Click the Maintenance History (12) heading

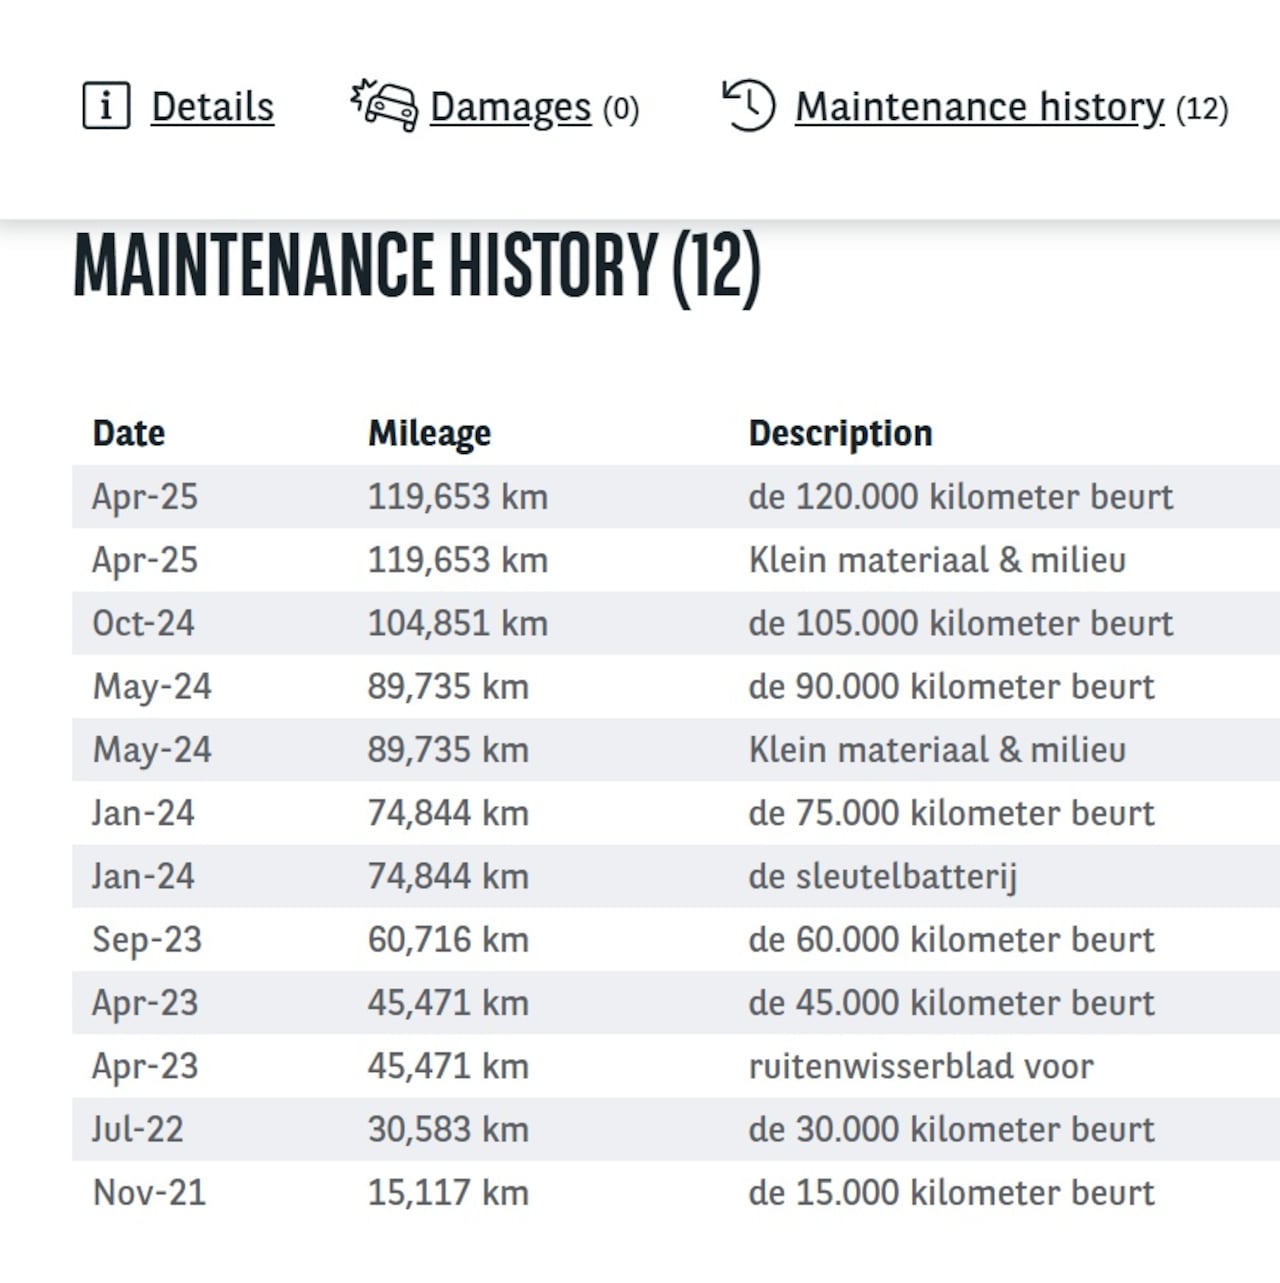(417, 266)
